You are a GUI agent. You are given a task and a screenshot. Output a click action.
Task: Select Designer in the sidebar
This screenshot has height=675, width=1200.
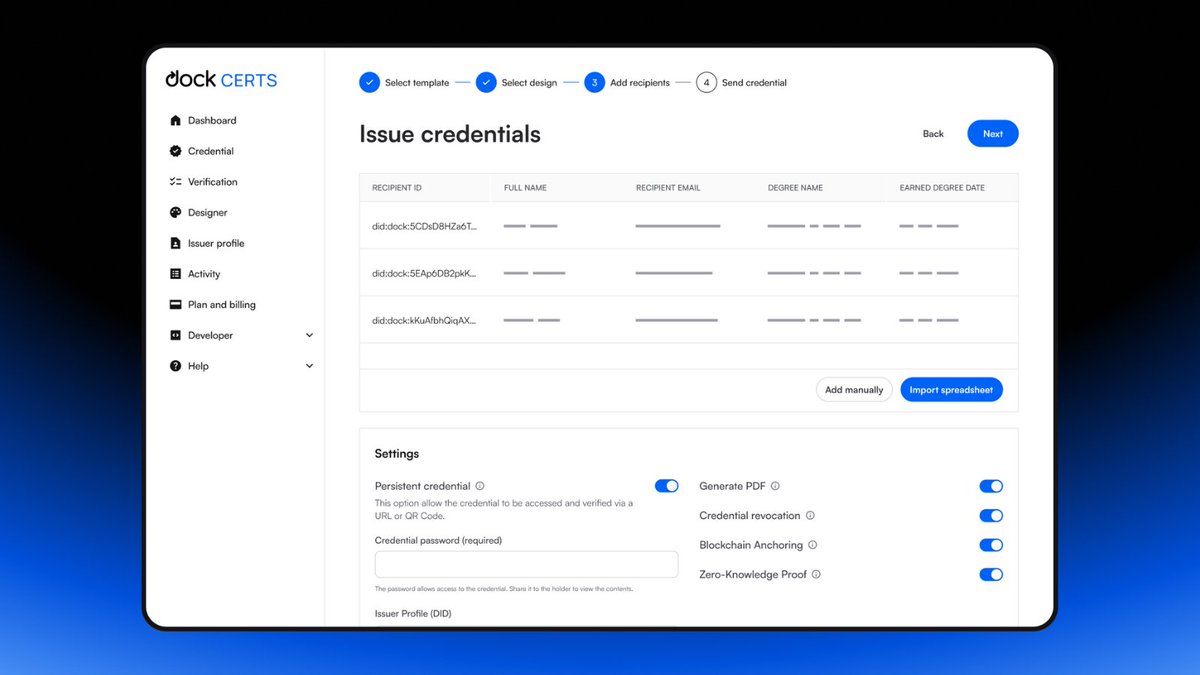click(x=208, y=213)
